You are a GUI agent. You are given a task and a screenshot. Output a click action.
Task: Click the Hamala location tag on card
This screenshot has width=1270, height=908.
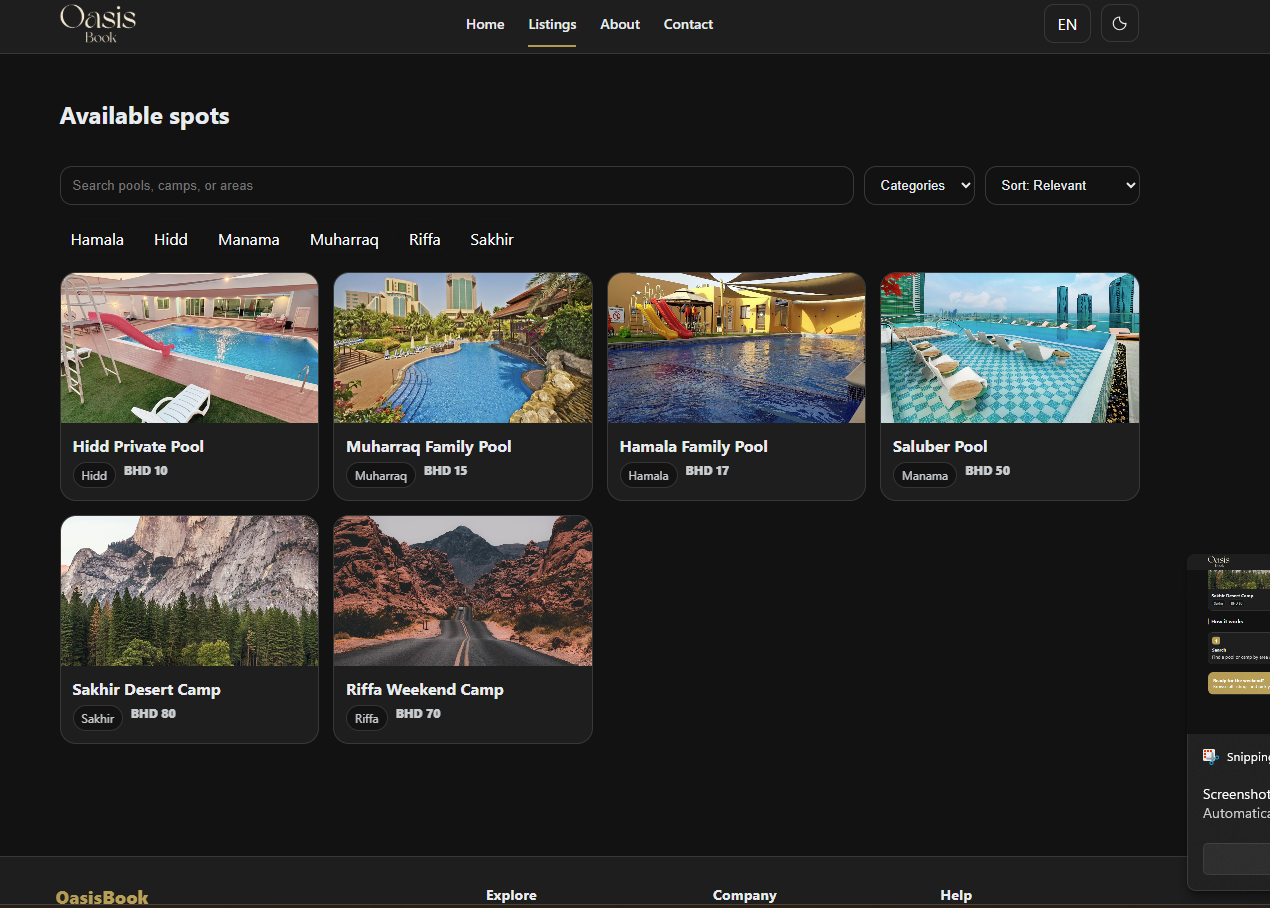[x=648, y=475]
